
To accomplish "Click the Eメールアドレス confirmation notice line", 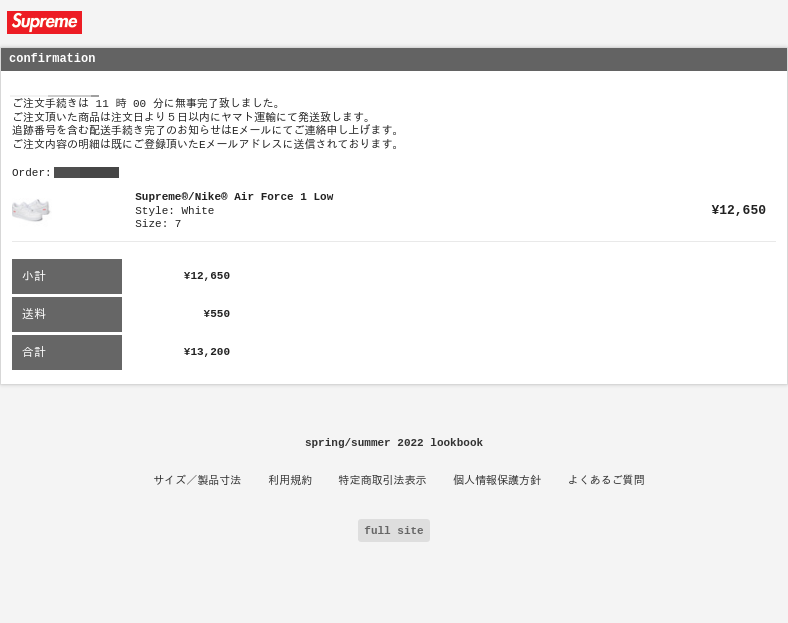I will pyautogui.click(x=206, y=144).
